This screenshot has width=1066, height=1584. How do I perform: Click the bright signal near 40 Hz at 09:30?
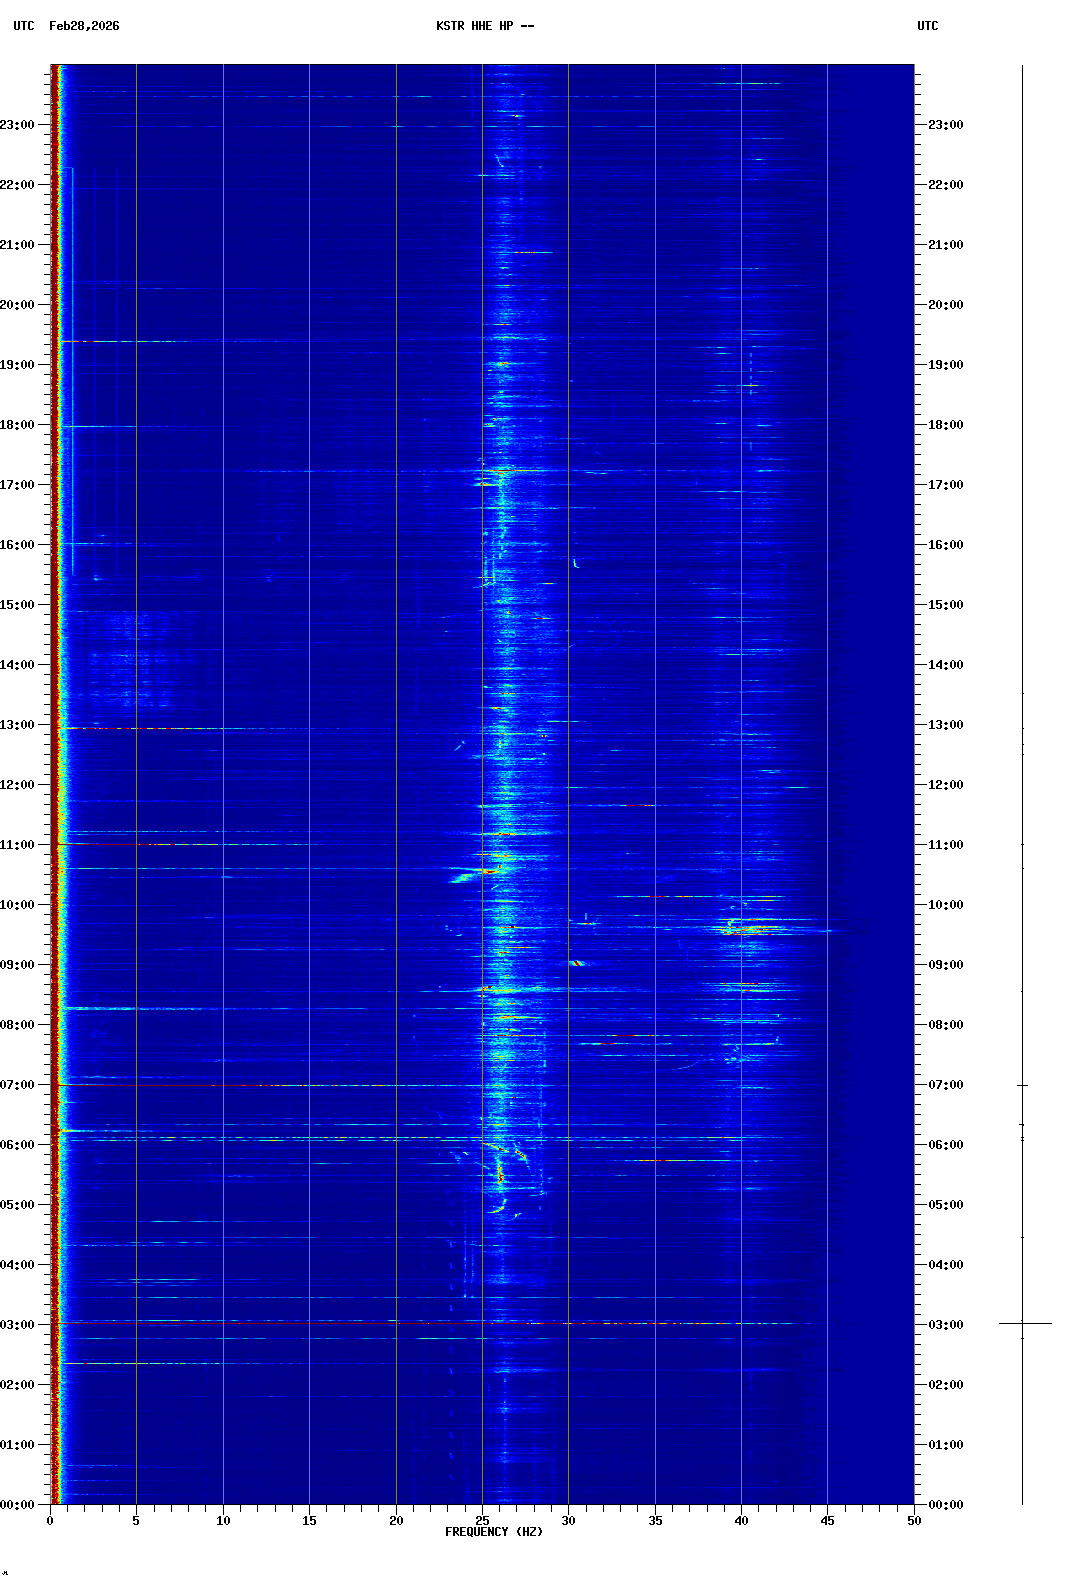coord(740,932)
